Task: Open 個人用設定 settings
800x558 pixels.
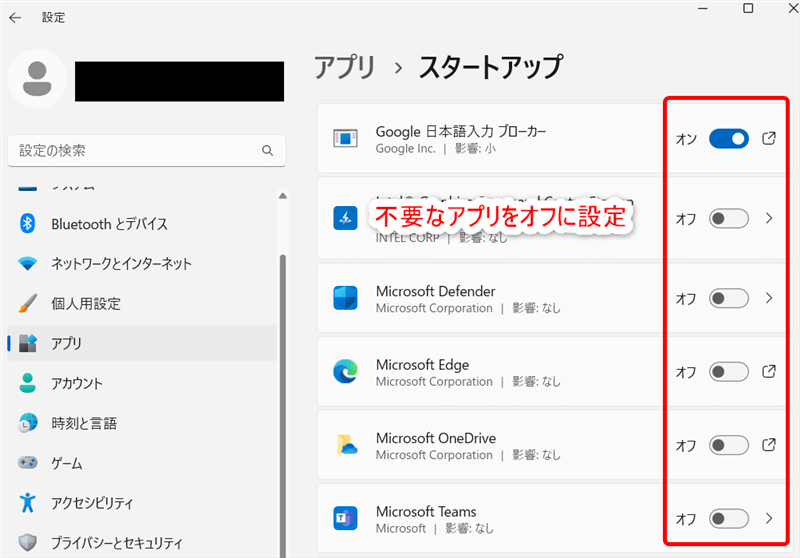Action: tap(143, 303)
